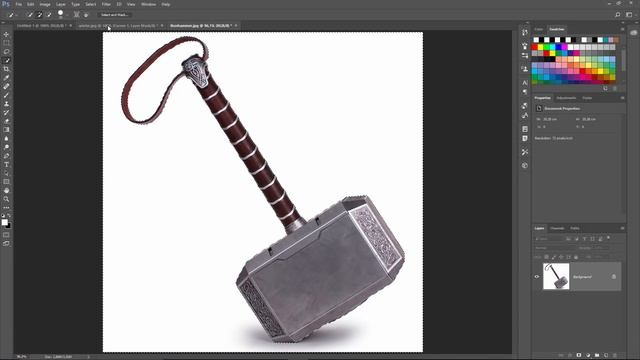This screenshot has width=640, height=360.
Task: Open Layers panel menu
Action: pyautogui.click(x=622, y=228)
